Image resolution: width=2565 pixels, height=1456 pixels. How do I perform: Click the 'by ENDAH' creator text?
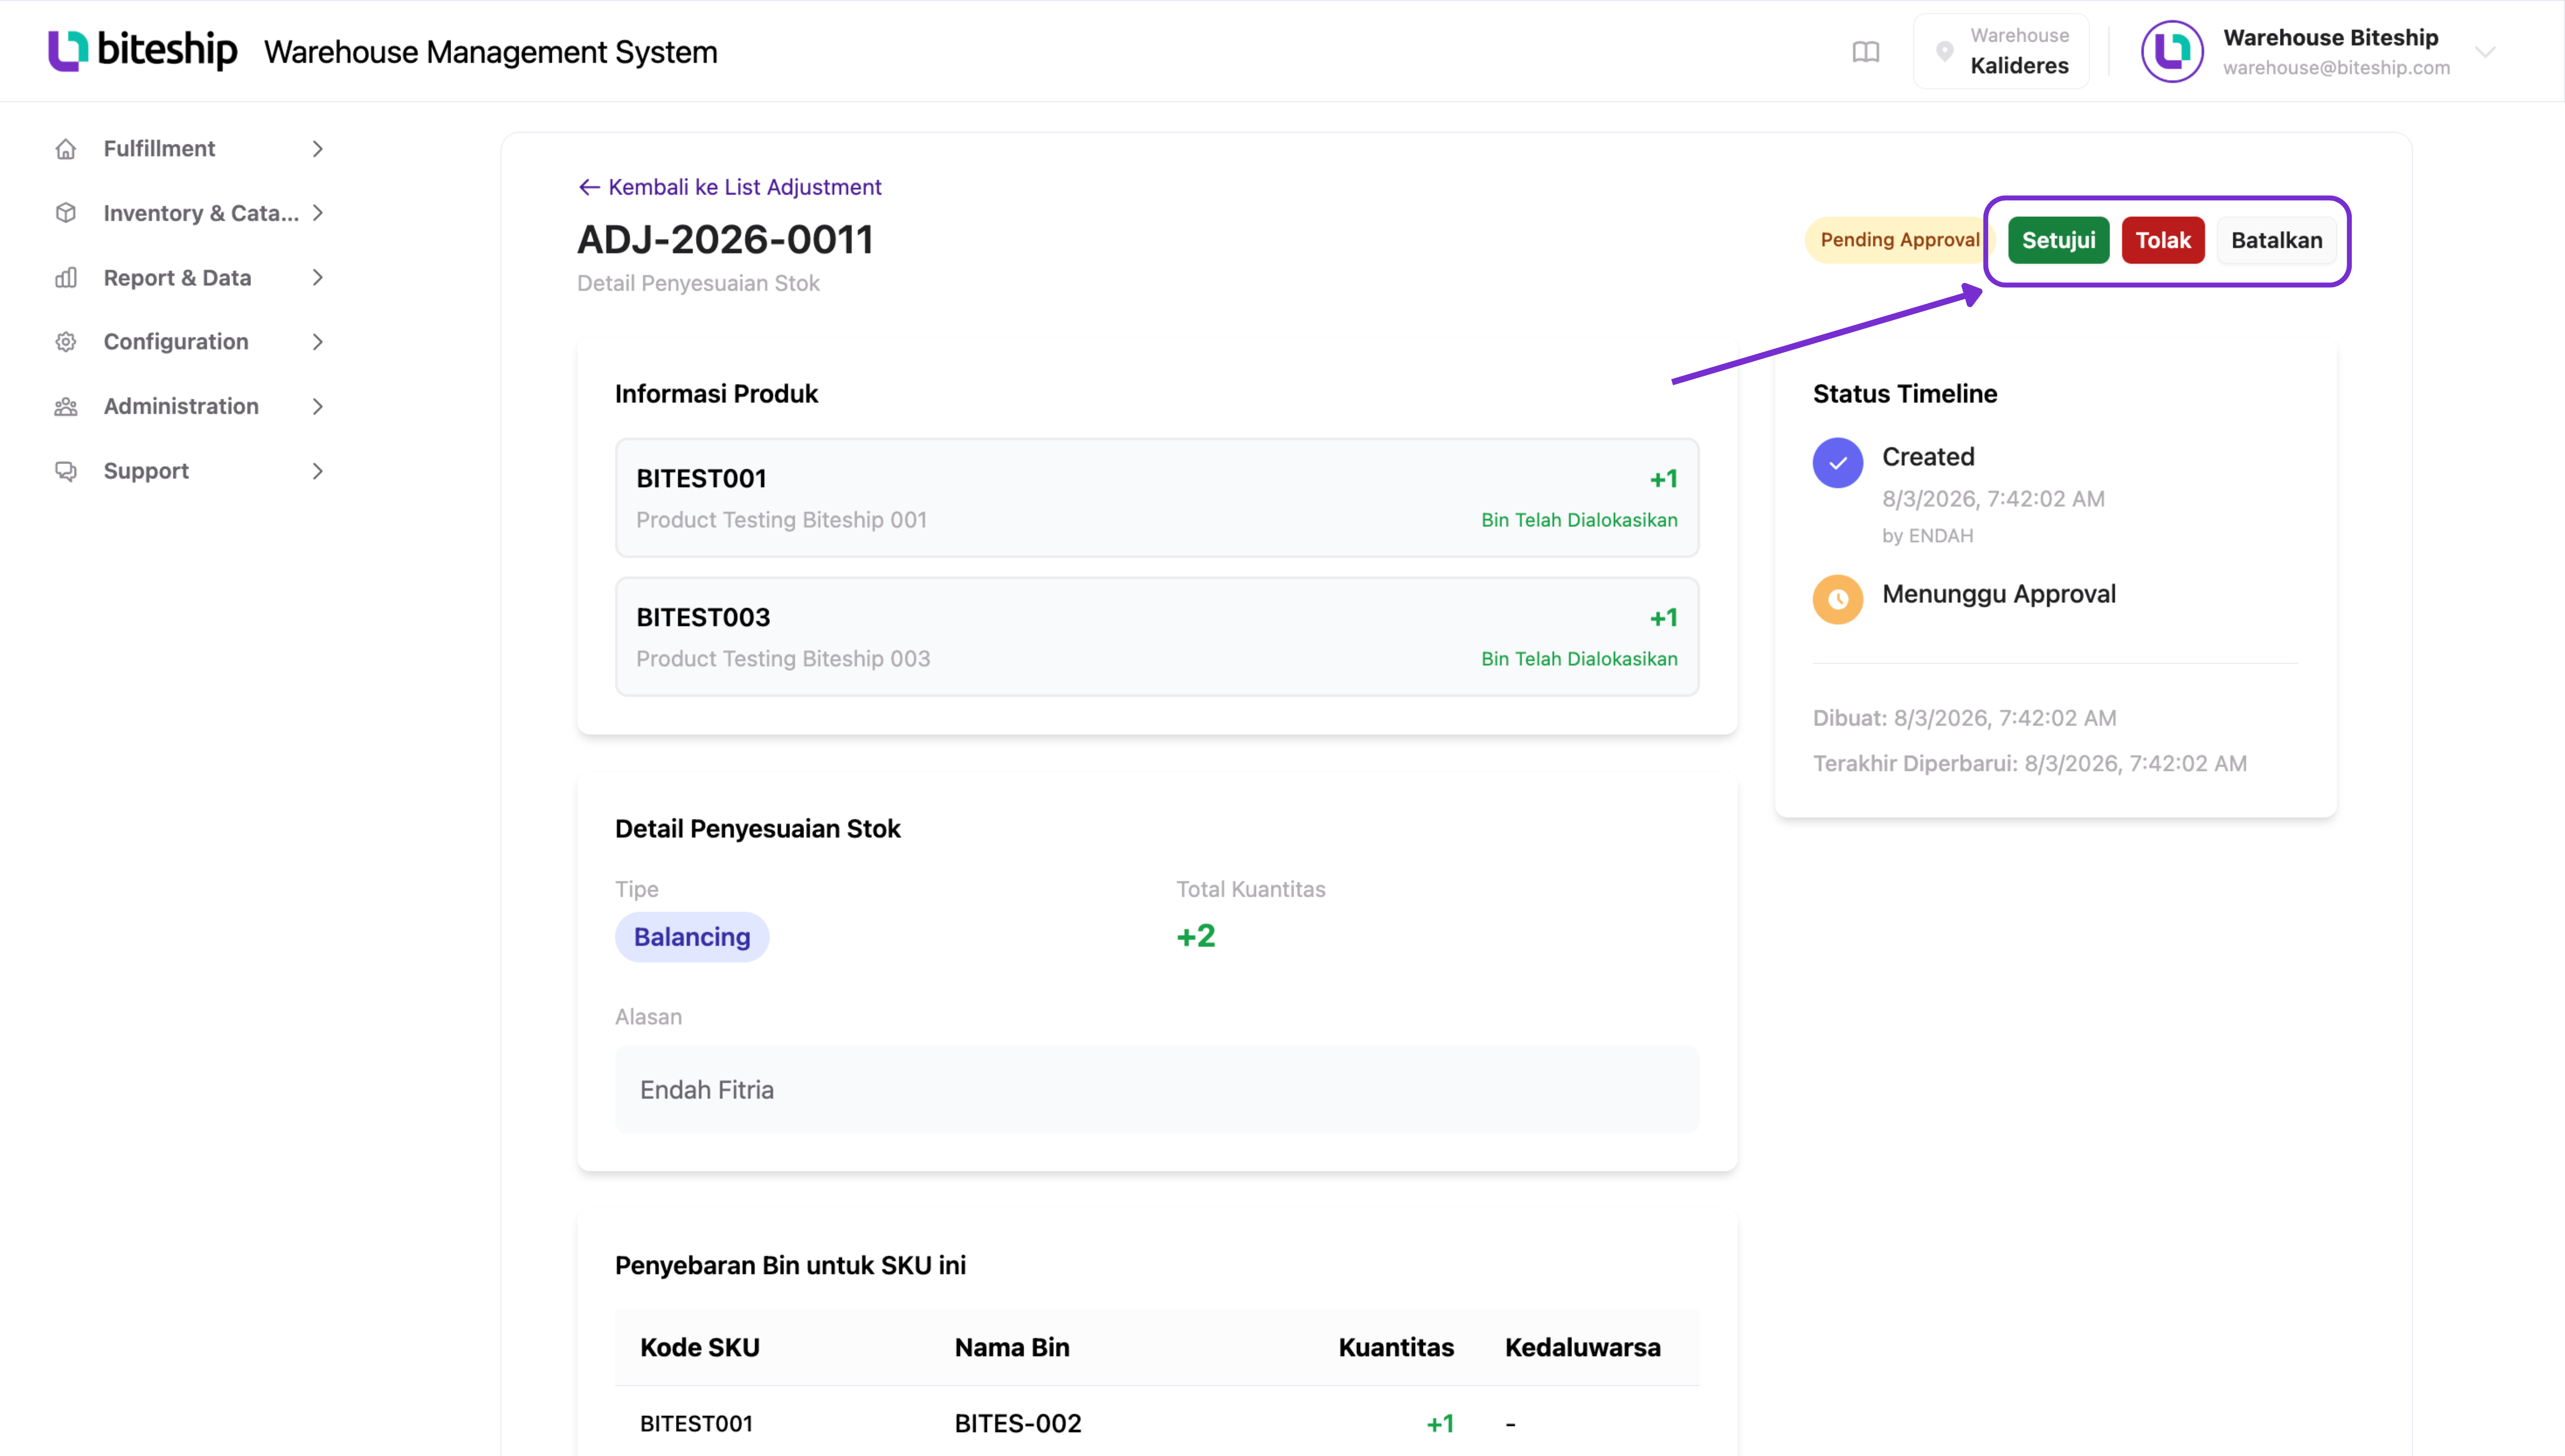point(1928,536)
